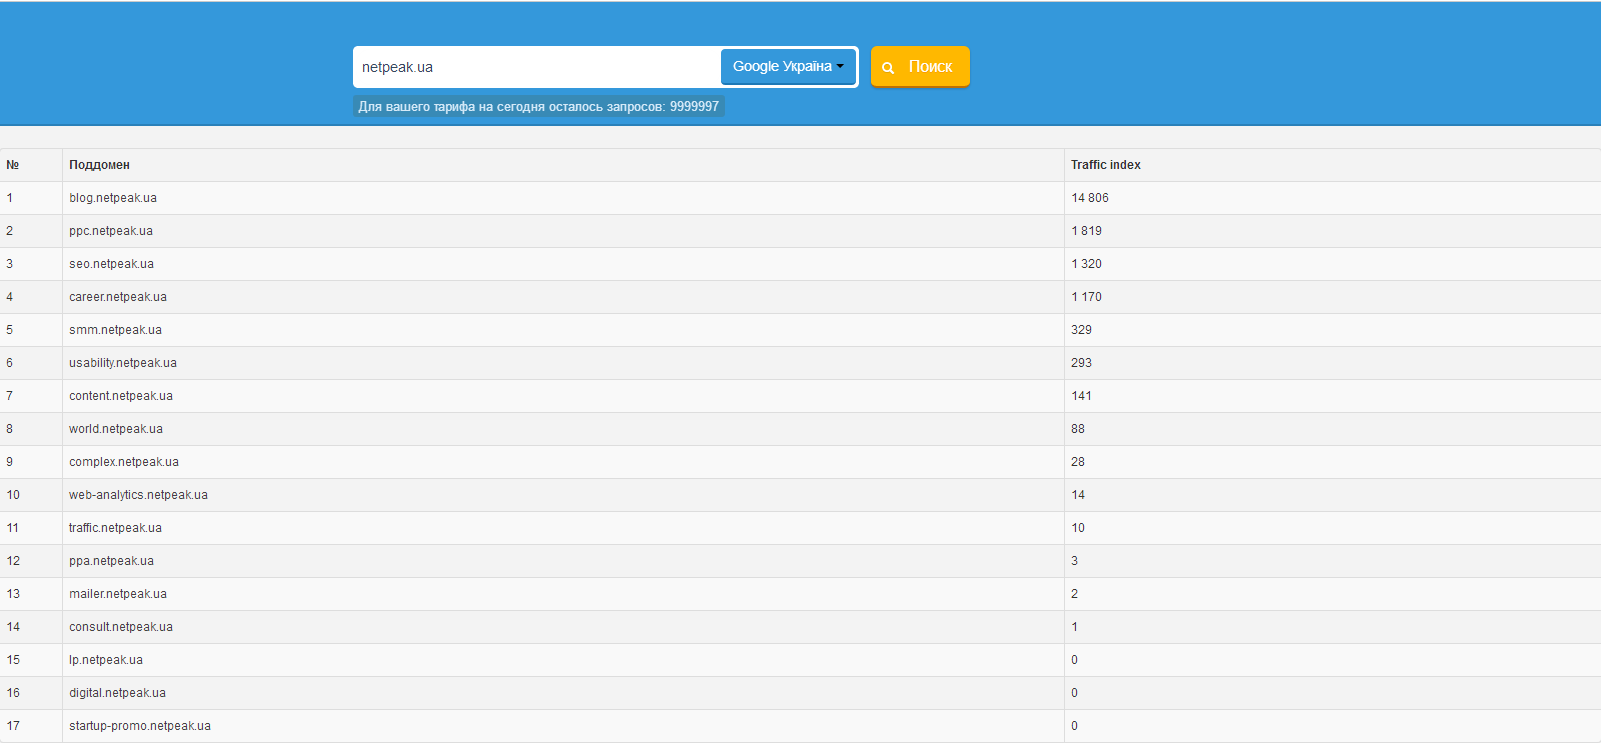Focus the netpeak.ua domain input field

(535, 67)
